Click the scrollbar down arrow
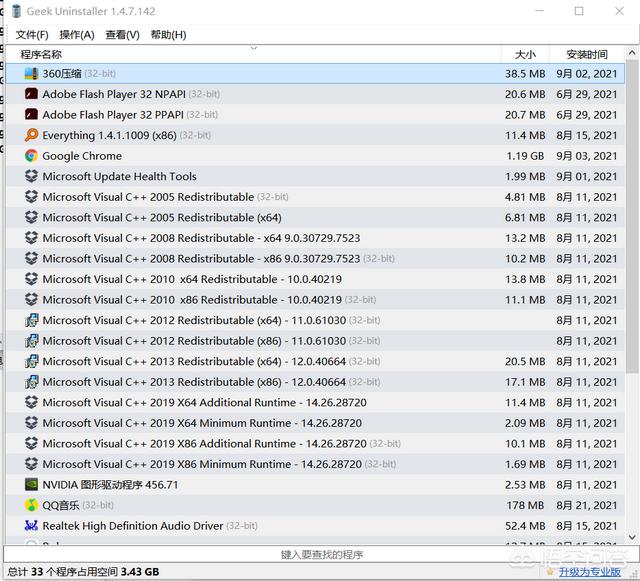 coord(632,537)
